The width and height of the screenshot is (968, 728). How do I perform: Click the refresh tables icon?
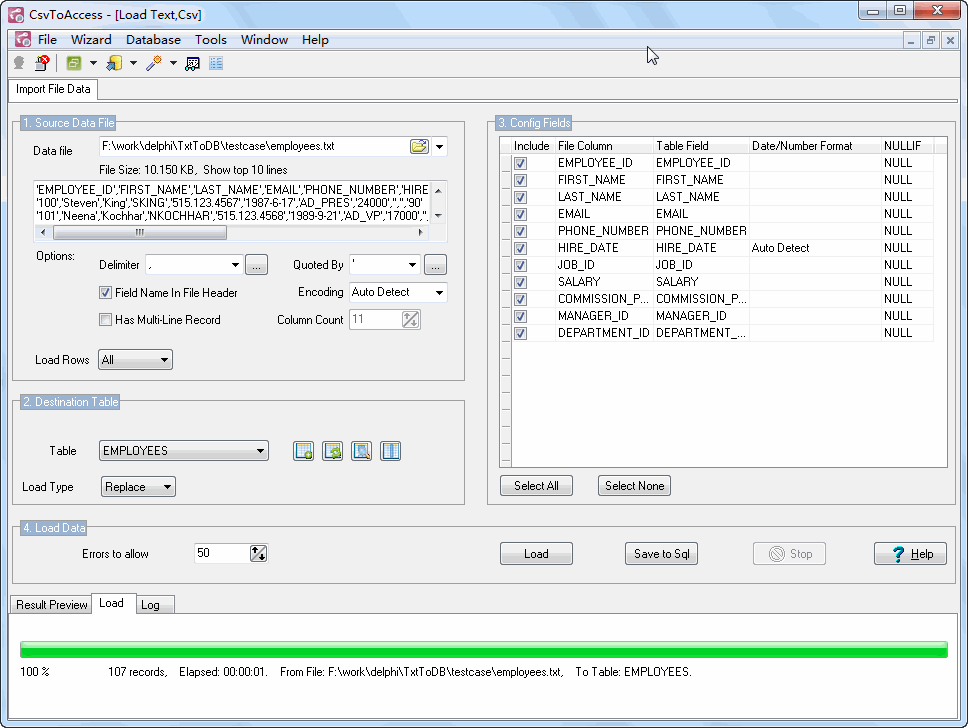click(x=333, y=451)
